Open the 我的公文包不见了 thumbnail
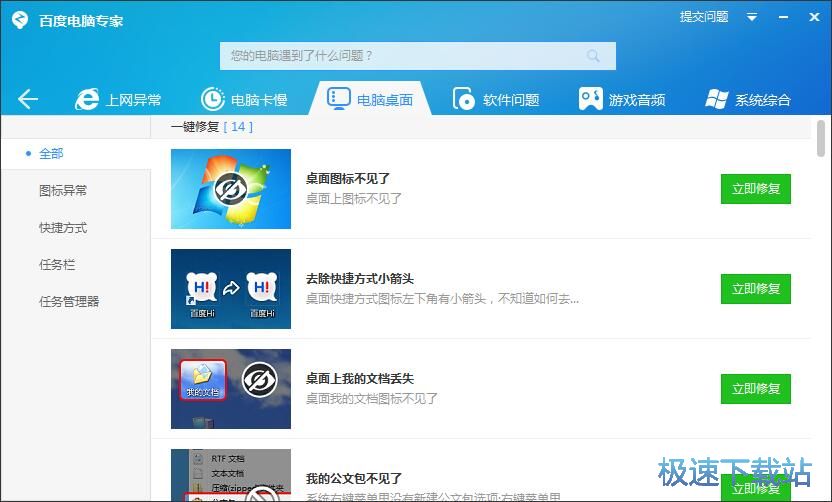This screenshot has width=832, height=502. [231, 475]
